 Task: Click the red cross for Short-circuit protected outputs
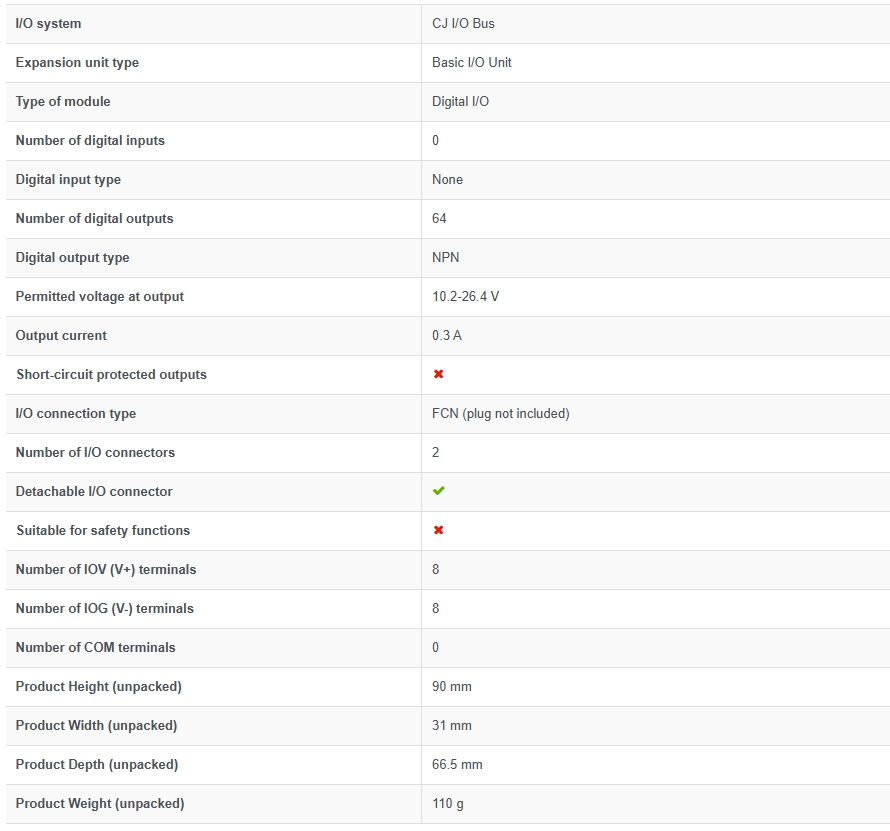pyautogui.click(x=438, y=374)
